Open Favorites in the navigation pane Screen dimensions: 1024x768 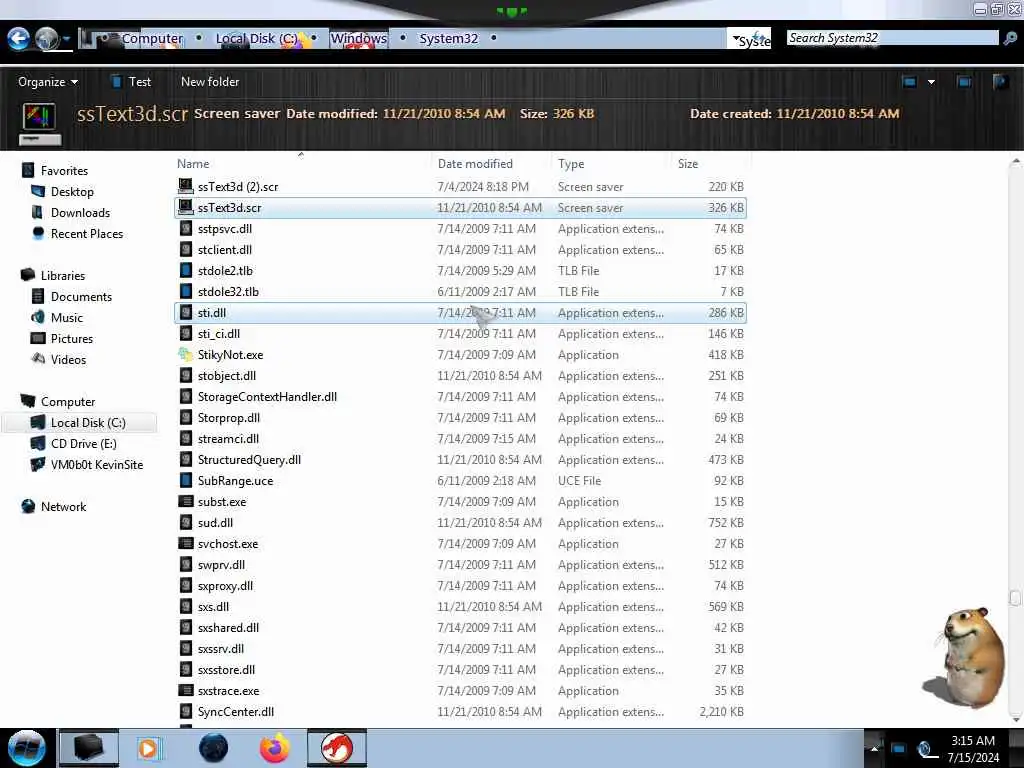click(64, 170)
